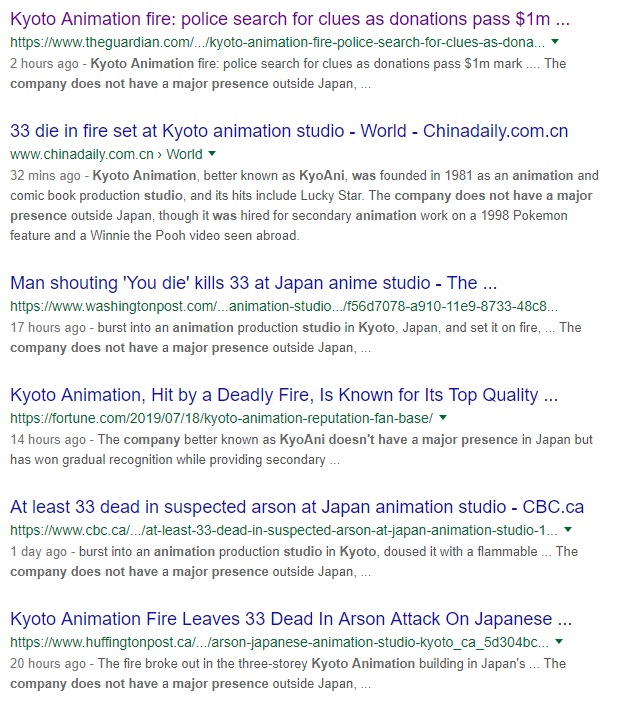Screen dimensions: 622x703
Task: Open Huffington Post Arson Attack headline
Action: click(x=291, y=619)
